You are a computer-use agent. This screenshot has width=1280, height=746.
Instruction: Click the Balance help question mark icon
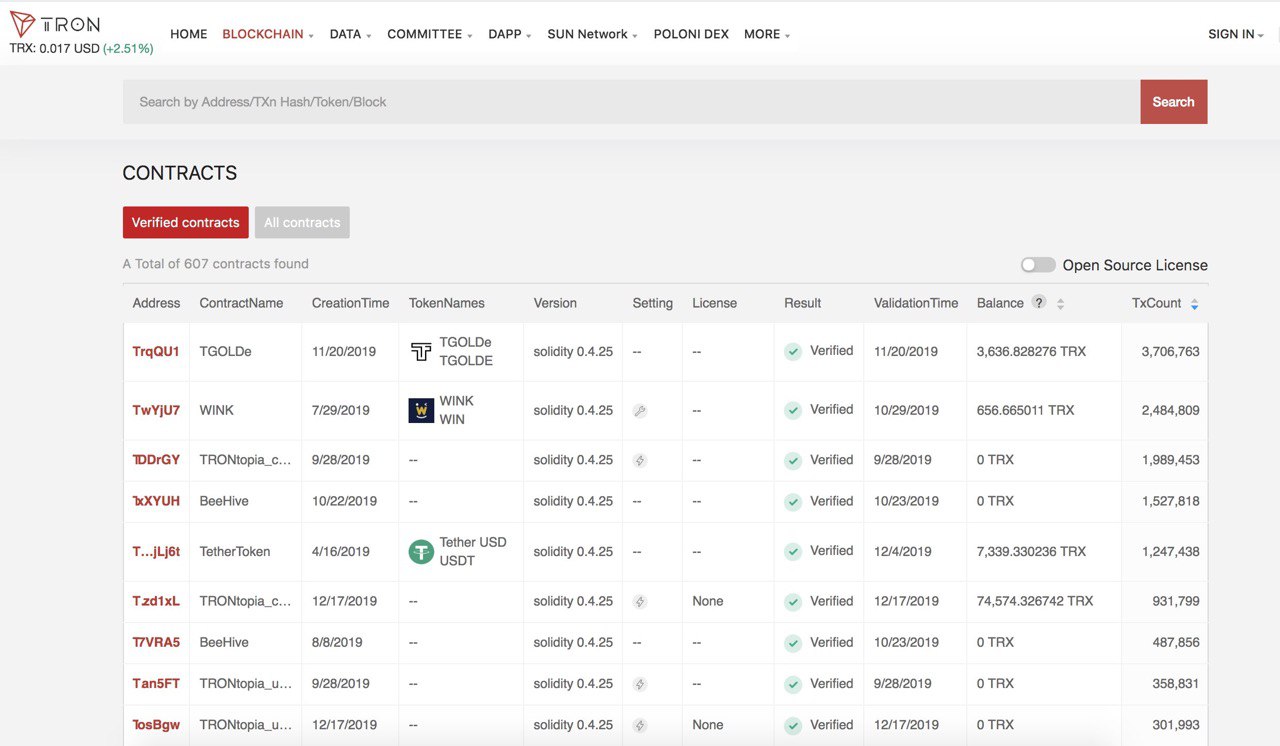[x=1039, y=302]
